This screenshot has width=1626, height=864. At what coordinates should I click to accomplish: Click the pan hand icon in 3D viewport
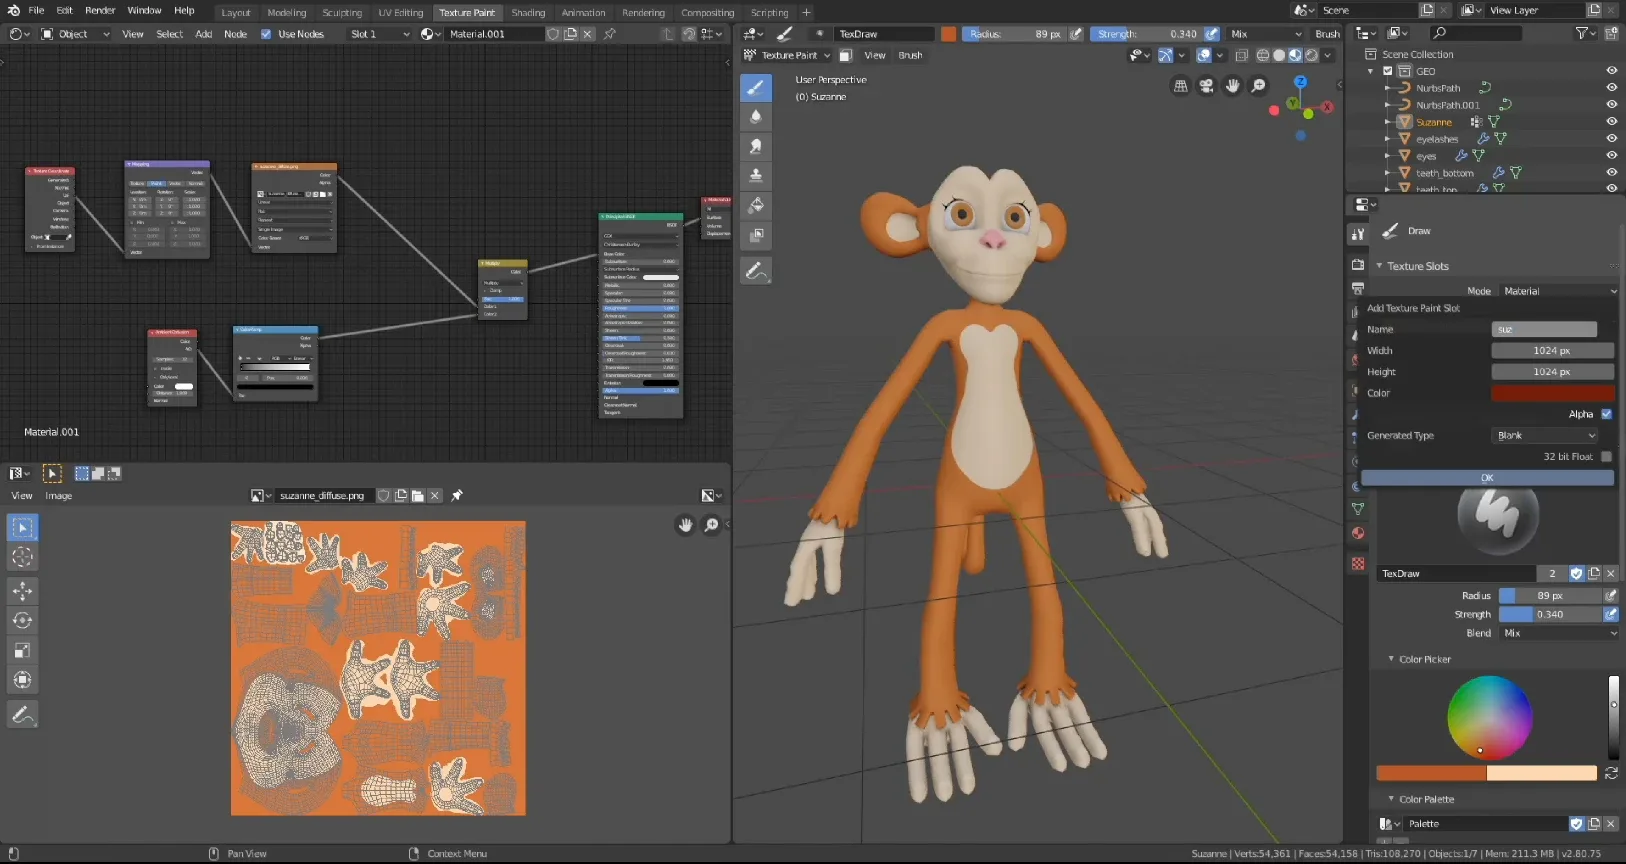1233,86
